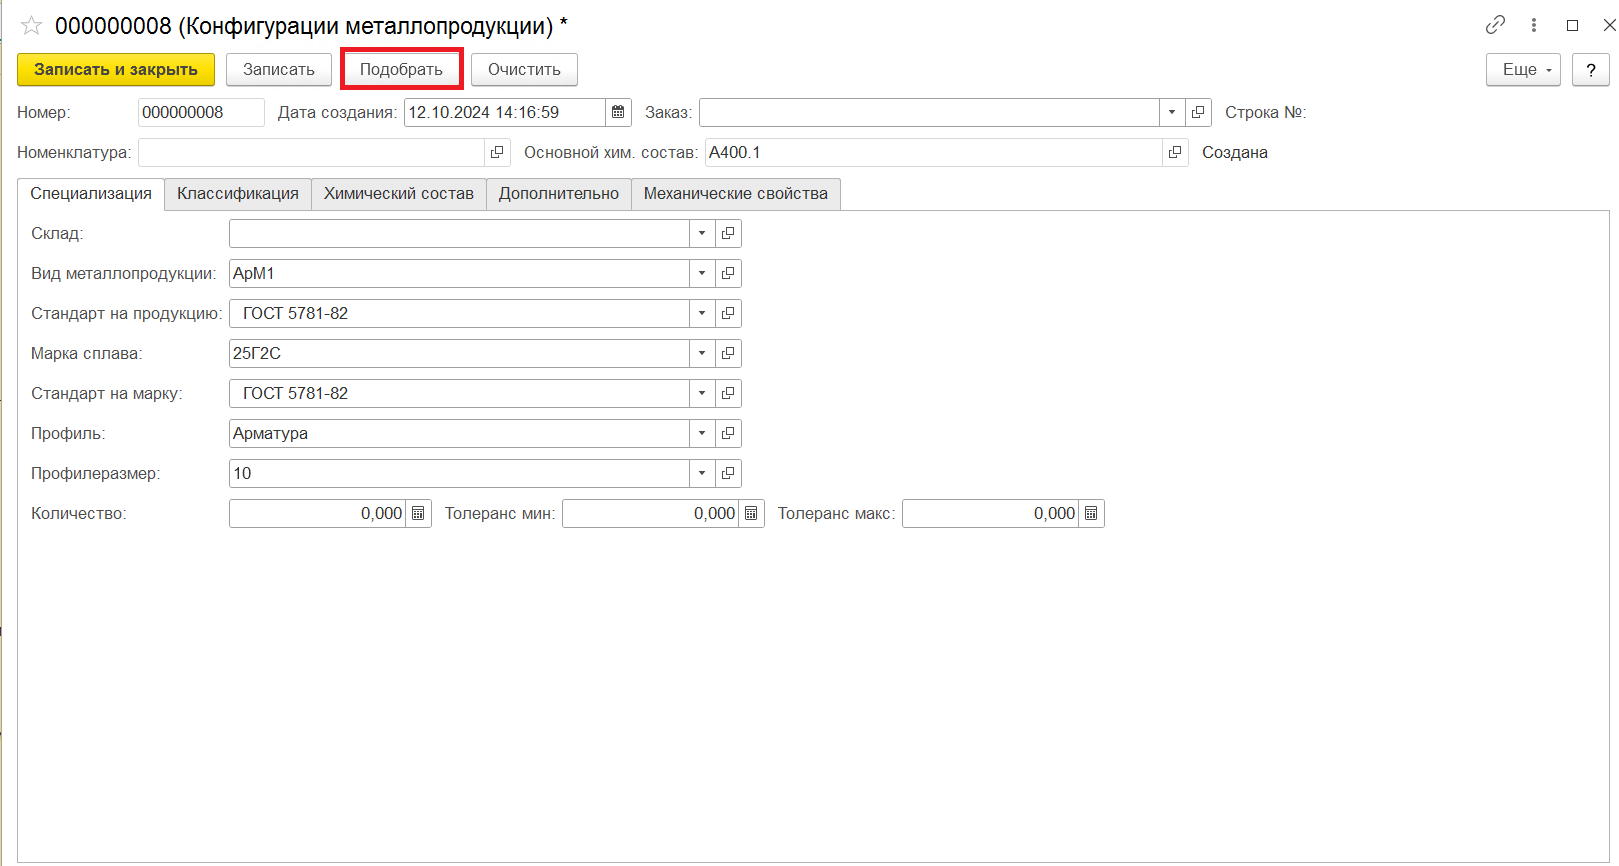This screenshot has height=866, width=1619.
Task: Clear the form with Очистить button
Action: (524, 69)
